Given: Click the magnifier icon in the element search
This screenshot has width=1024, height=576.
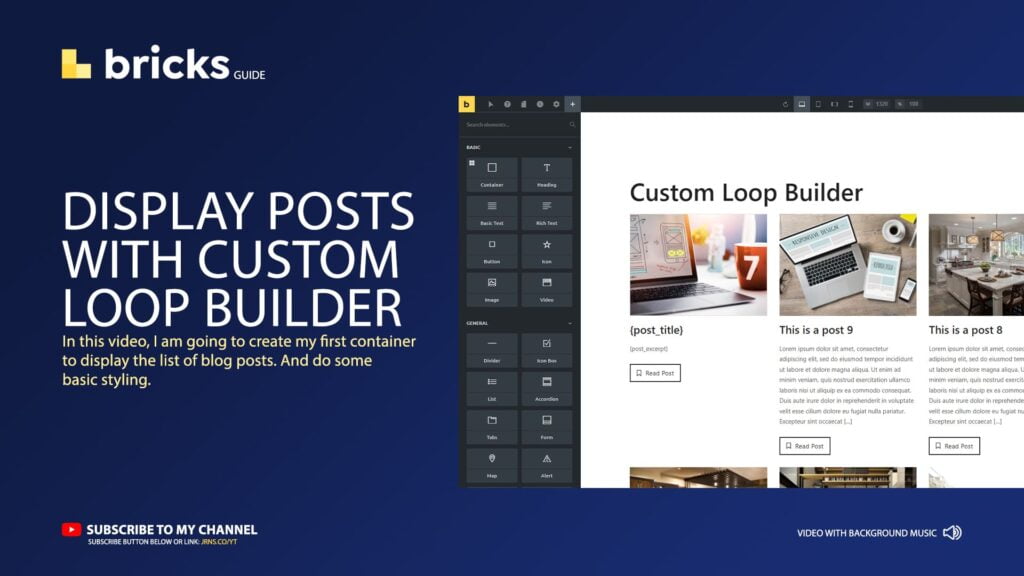Looking at the screenshot, I should coord(572,124).
